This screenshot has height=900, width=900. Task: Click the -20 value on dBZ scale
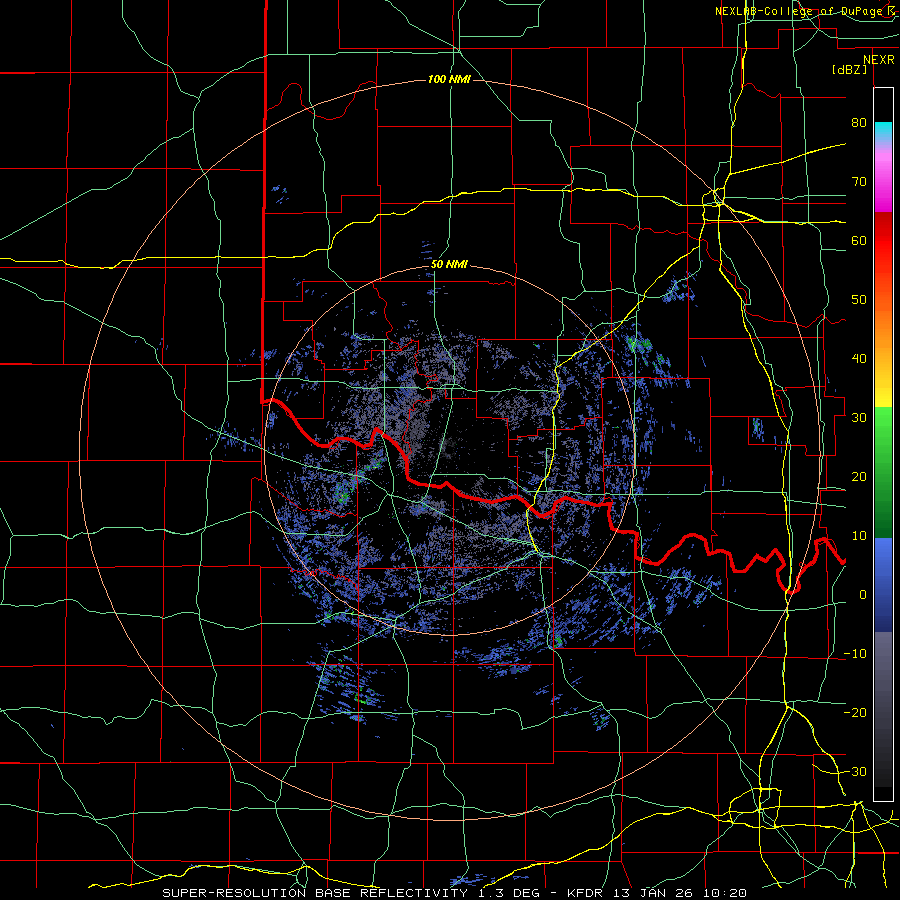(x=855, y=712)
